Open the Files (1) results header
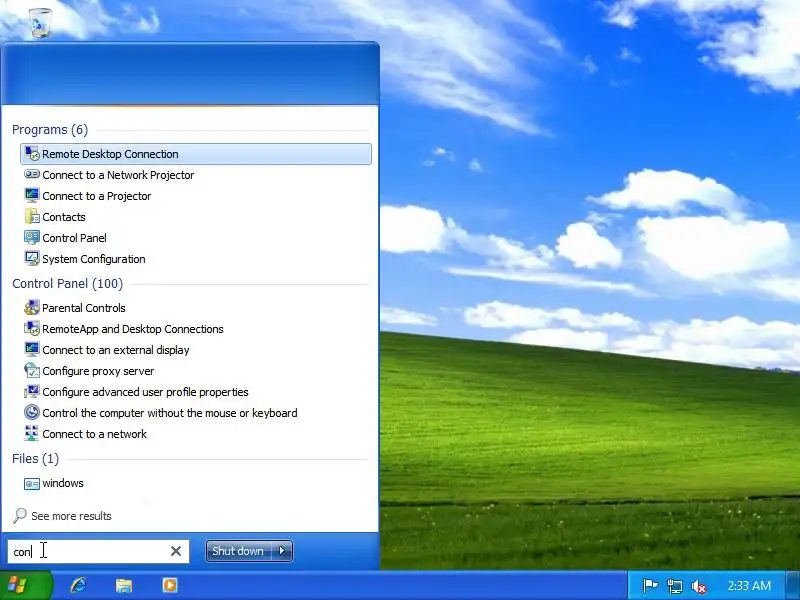 pyautogui.click(x=35, y=459)
